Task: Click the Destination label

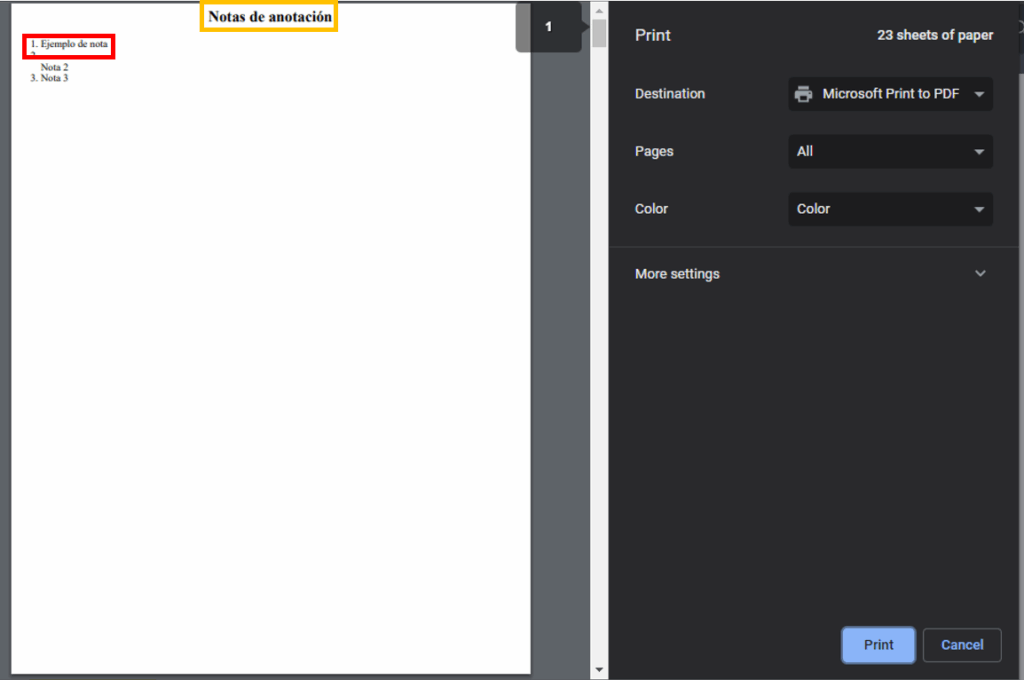Action: (669, 94)
